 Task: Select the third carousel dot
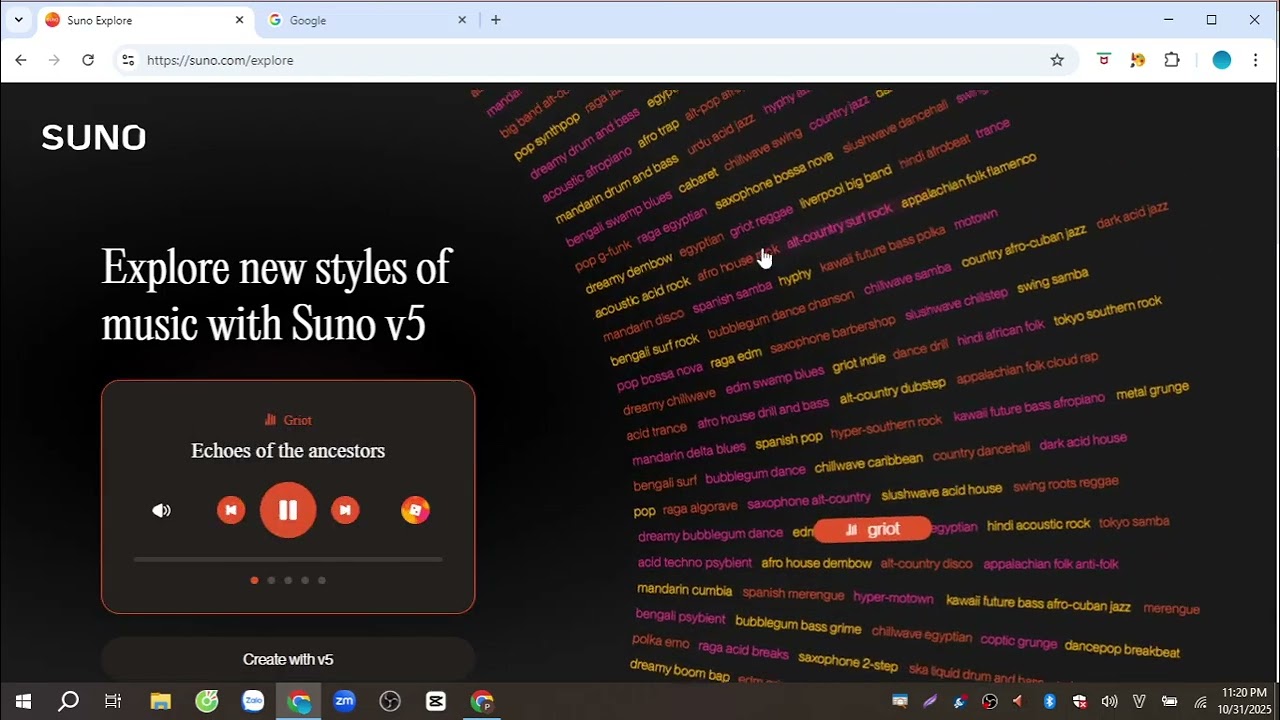pyautogui.click(x=288, y=580)
